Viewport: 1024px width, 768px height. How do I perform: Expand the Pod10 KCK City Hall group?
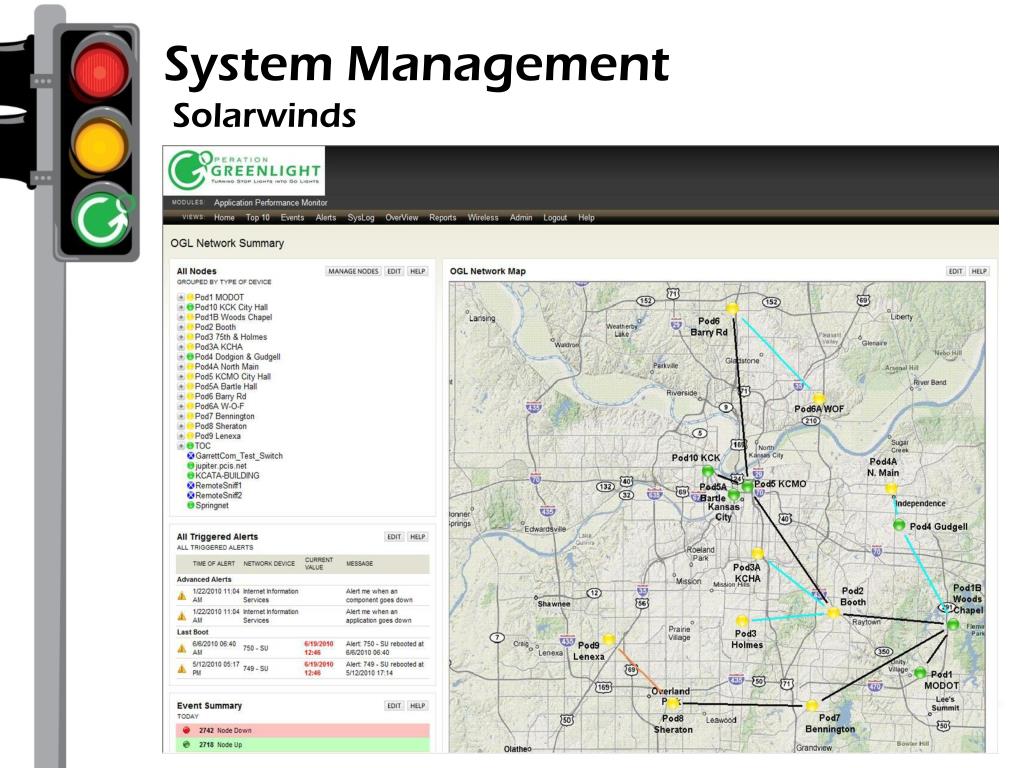(181, 307)
